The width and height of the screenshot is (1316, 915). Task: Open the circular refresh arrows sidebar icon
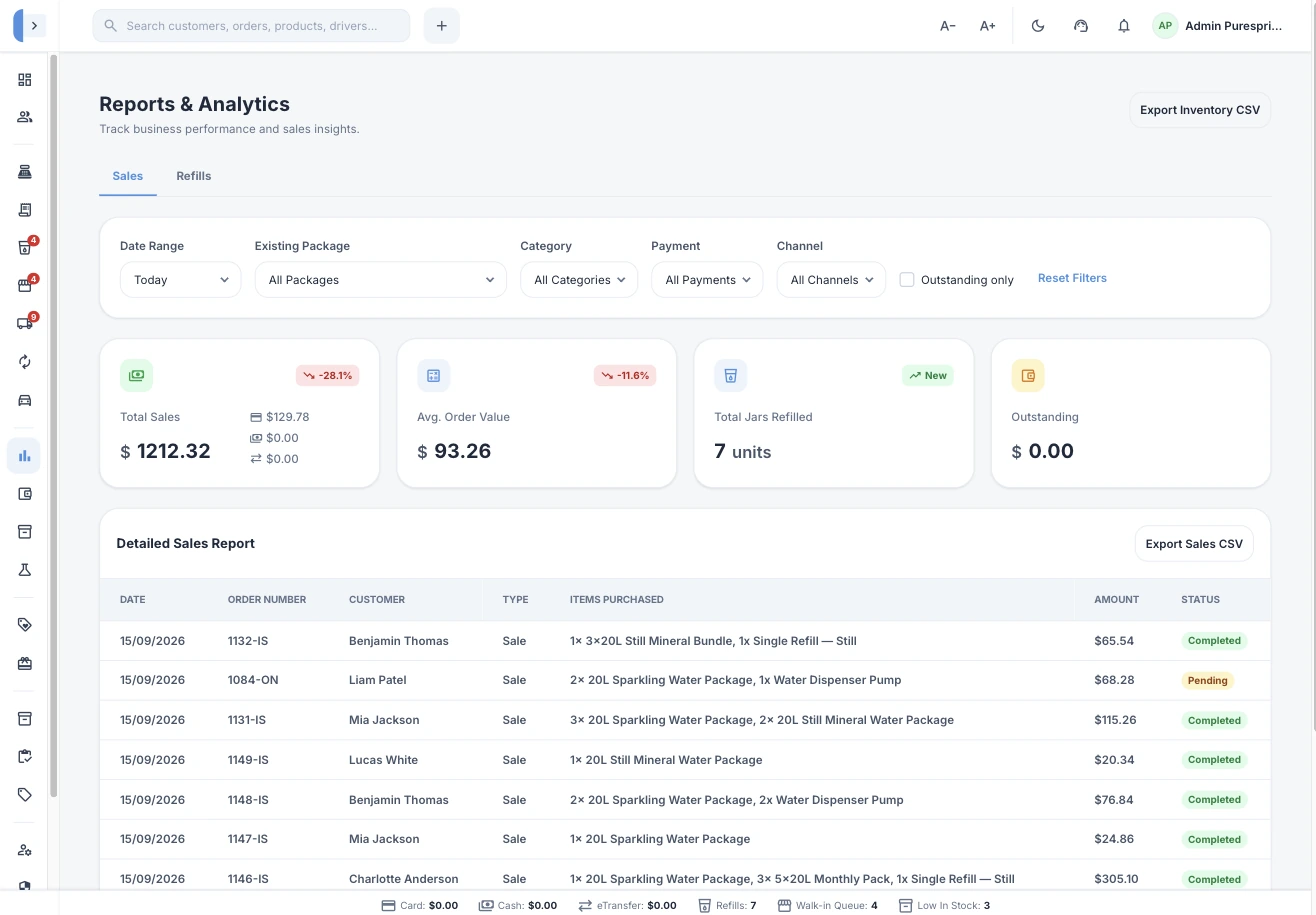(x=25, y=362)
